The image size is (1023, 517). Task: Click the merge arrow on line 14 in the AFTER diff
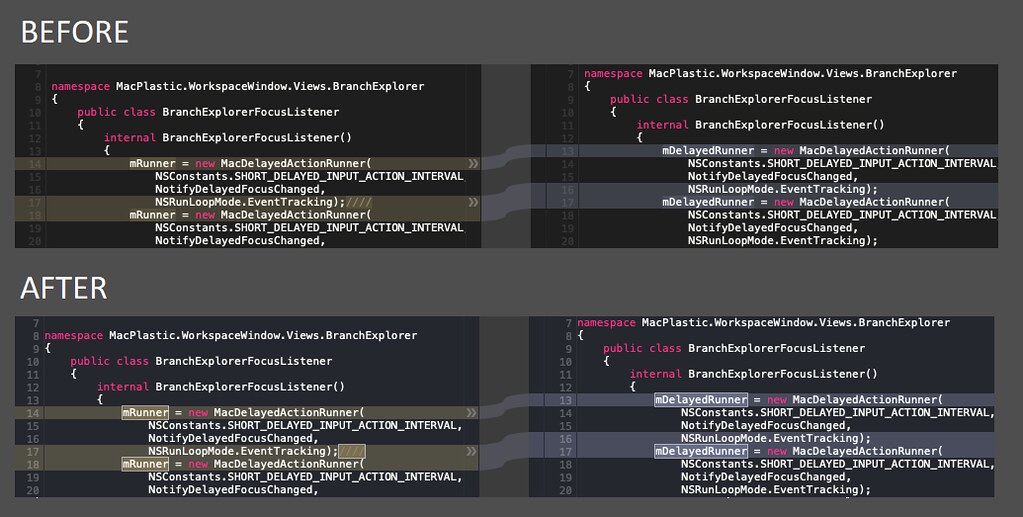[473, 412]
